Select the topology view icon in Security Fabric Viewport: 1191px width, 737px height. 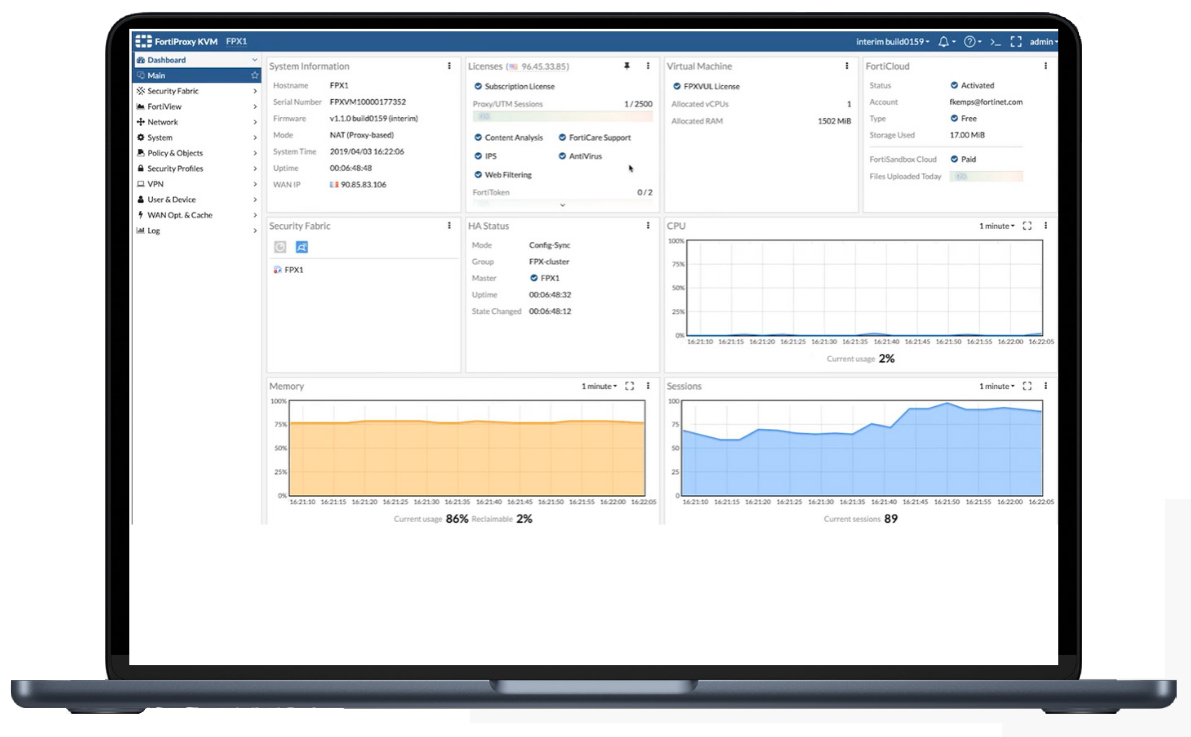click(x=302, y=247)
